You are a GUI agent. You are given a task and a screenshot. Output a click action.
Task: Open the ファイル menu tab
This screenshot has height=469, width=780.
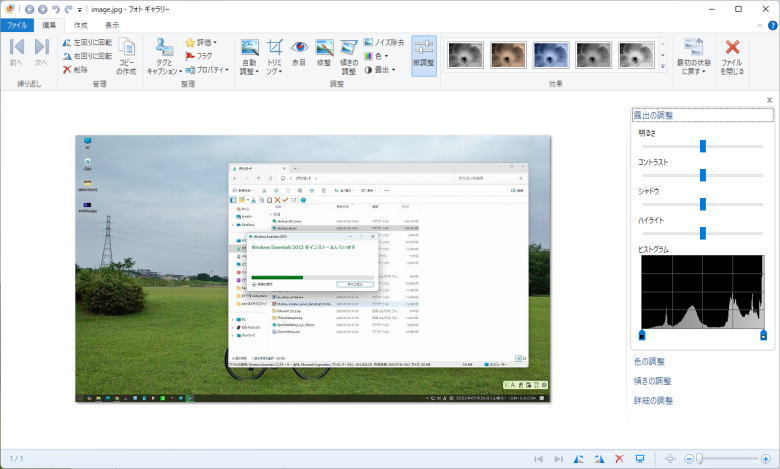[17, 24]
